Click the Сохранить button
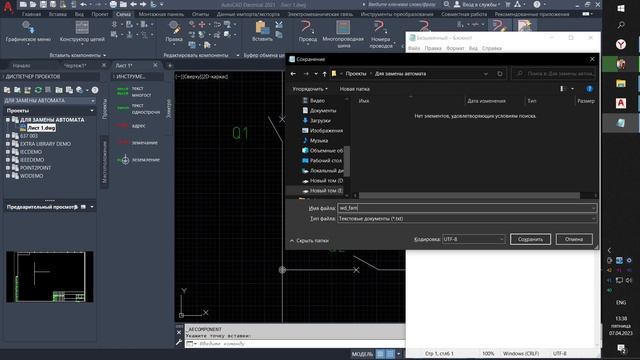This screenshot has height=360, width=640. click(530, 239)
